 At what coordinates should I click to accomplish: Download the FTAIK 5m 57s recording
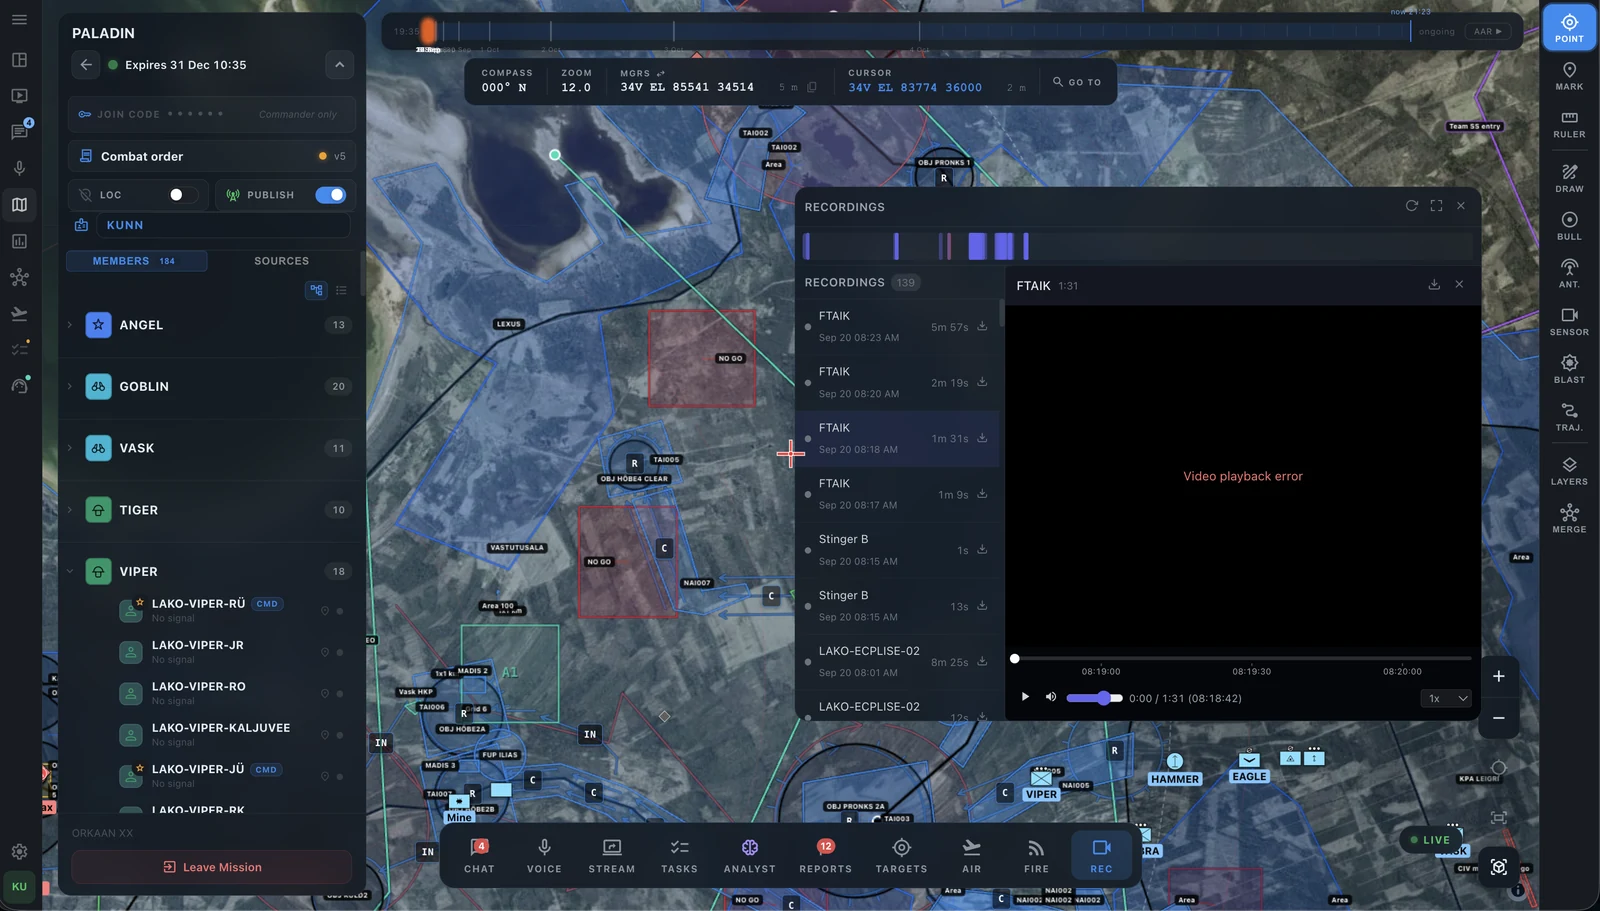(x=982, y=326)
